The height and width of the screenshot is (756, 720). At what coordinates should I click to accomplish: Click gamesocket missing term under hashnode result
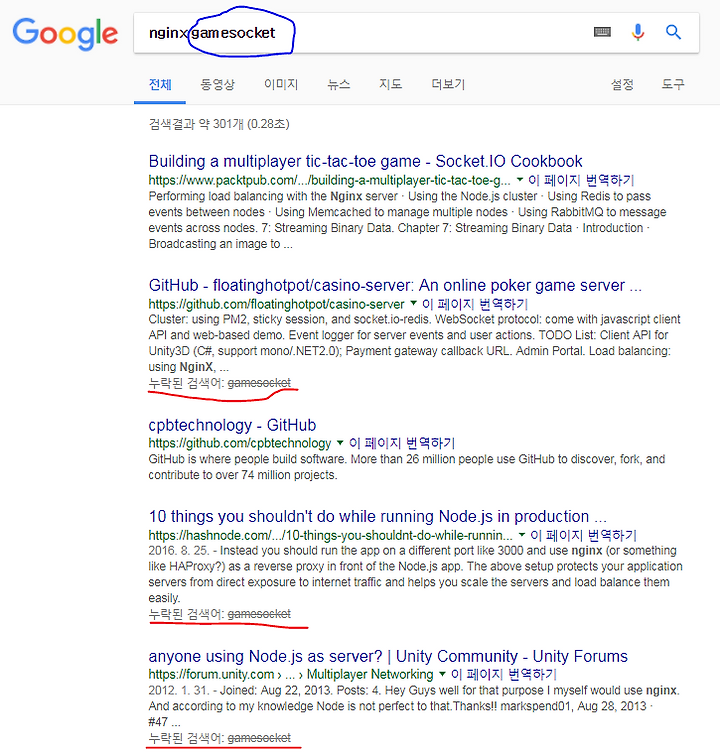(x=259, y=614)
